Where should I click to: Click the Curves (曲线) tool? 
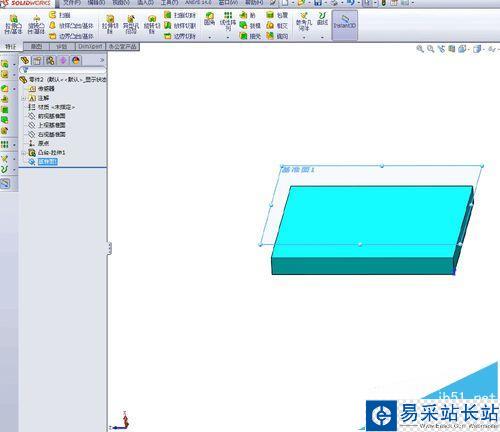(322, 19)
